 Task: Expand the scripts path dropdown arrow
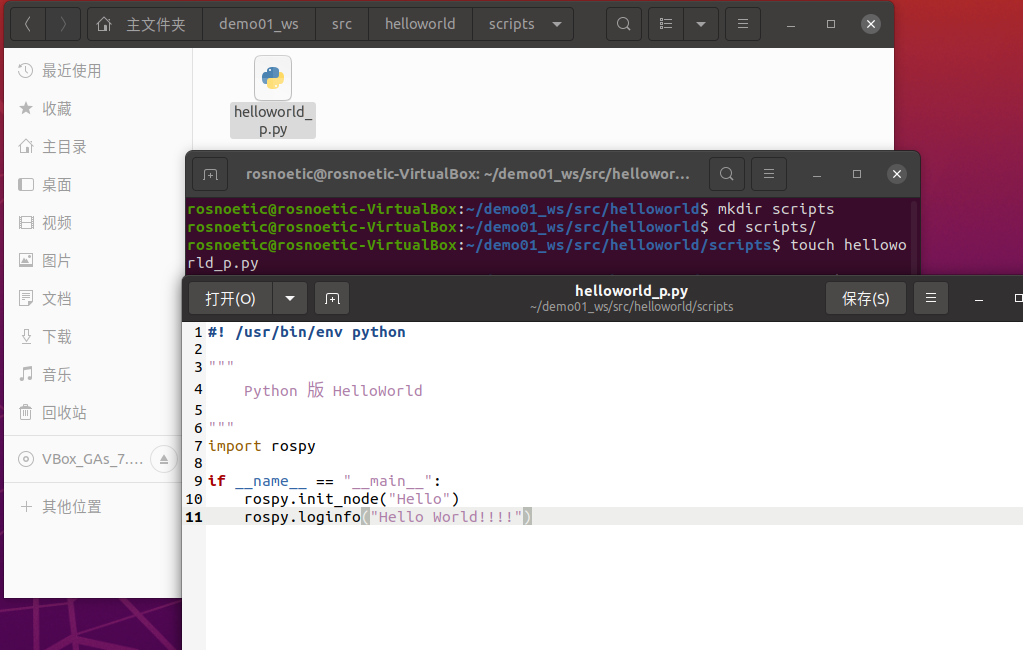[x=557, y=24]
